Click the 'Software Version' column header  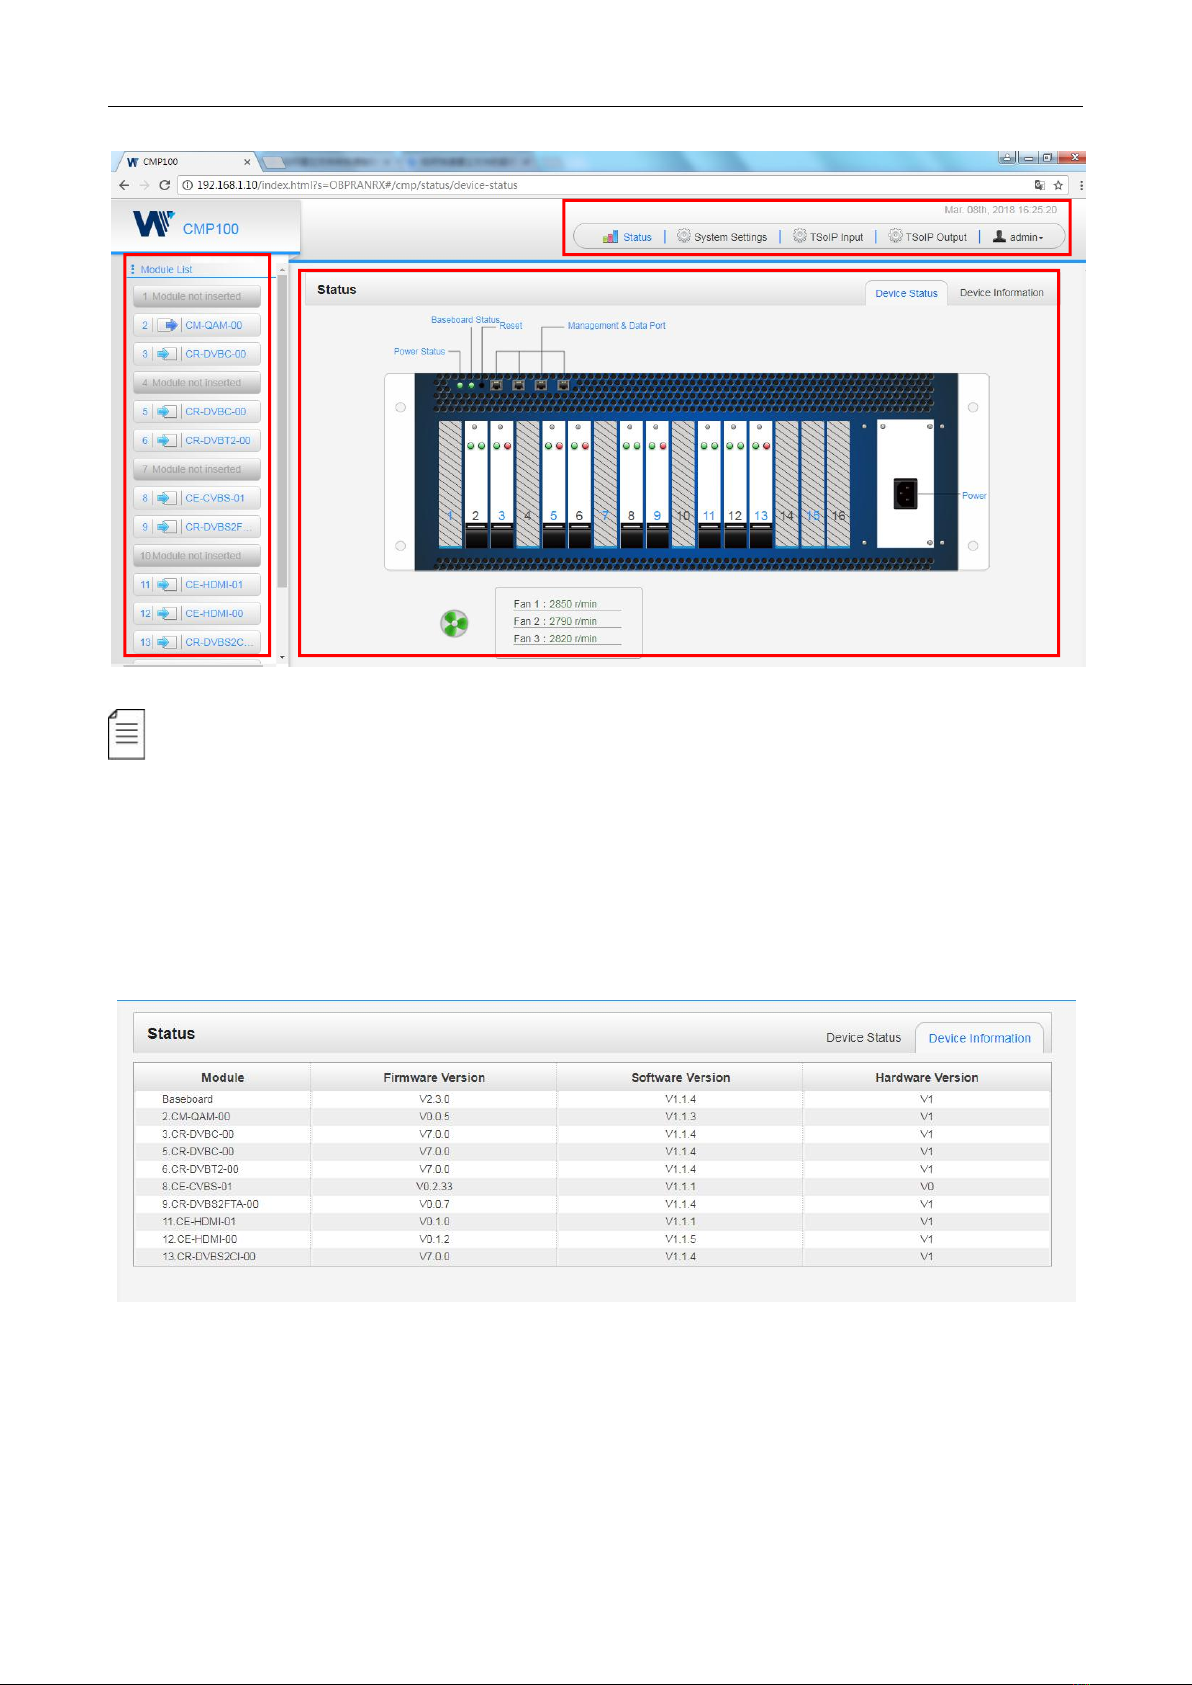click(681, 1078)
